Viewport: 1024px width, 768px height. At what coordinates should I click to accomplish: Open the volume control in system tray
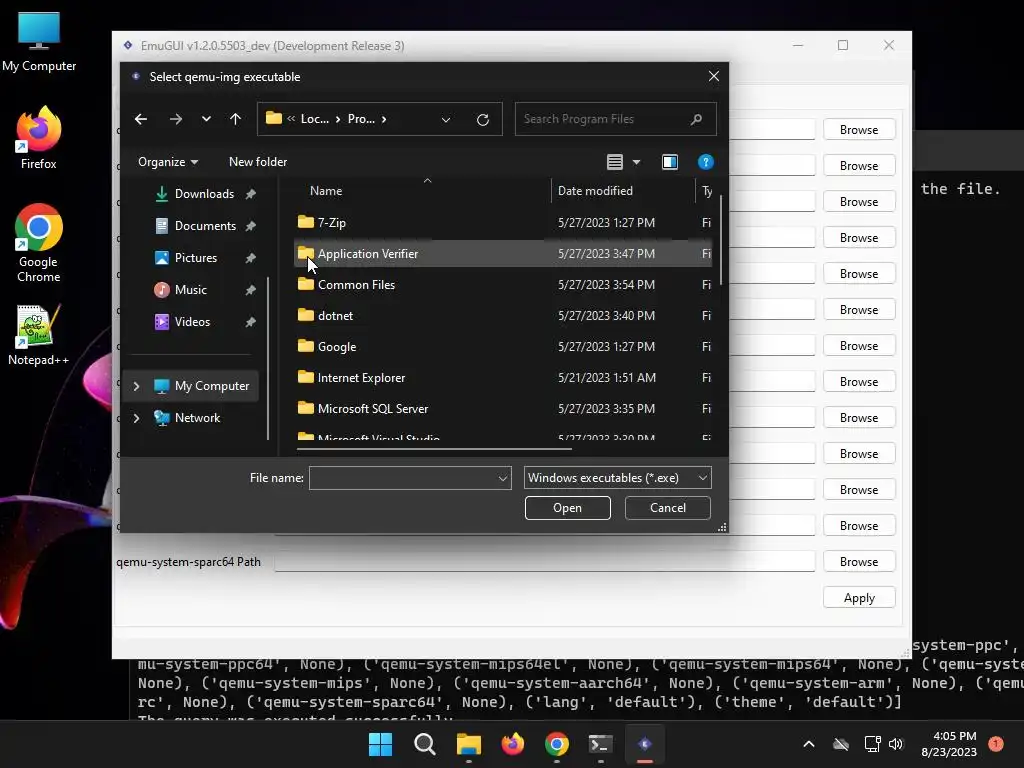(896, 744)
